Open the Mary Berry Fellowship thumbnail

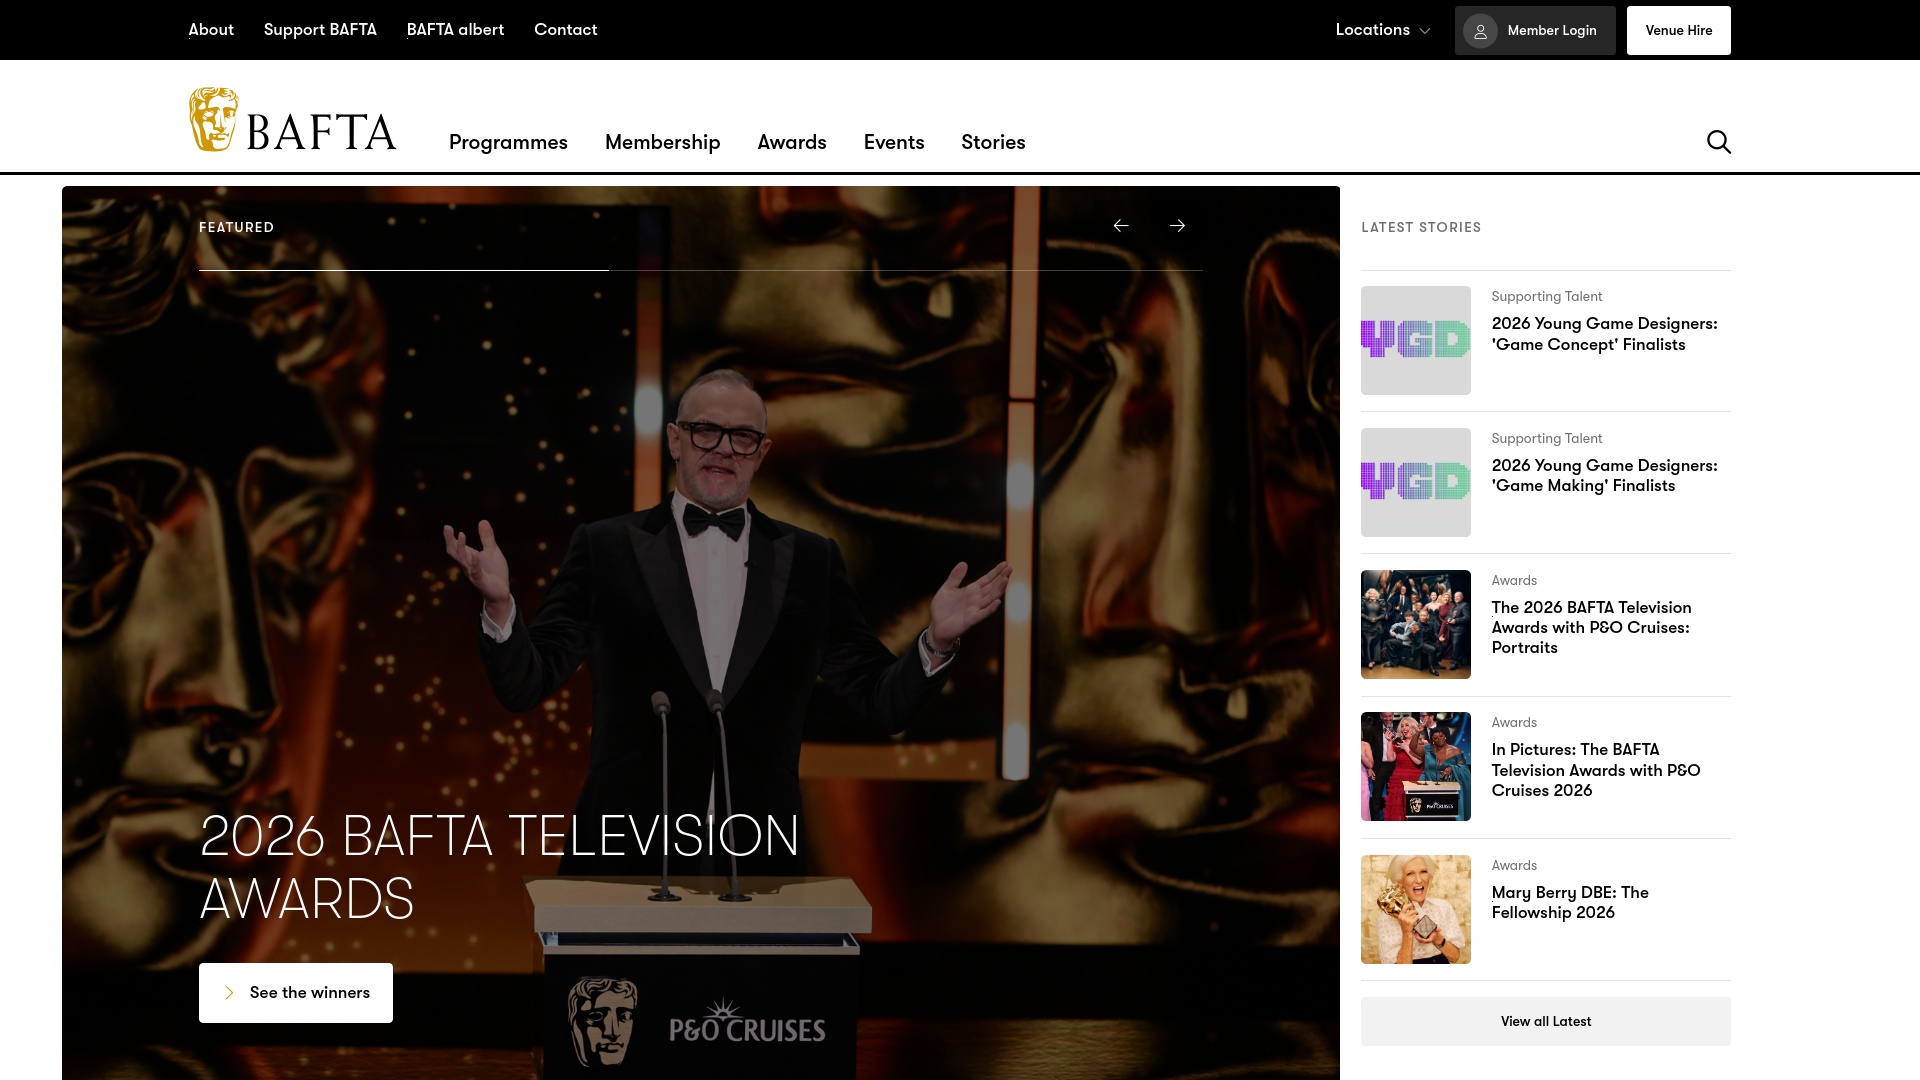point(1415,909)
